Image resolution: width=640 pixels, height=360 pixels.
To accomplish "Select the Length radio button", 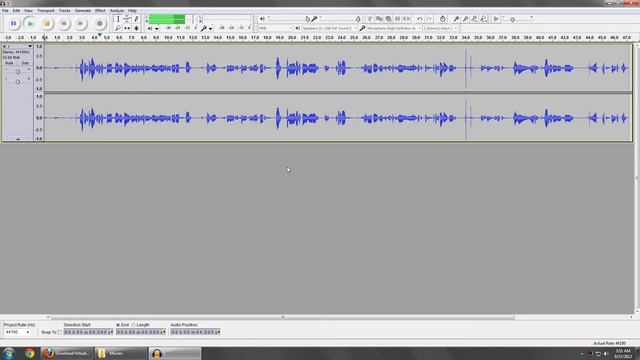I will tap(133, 325).
